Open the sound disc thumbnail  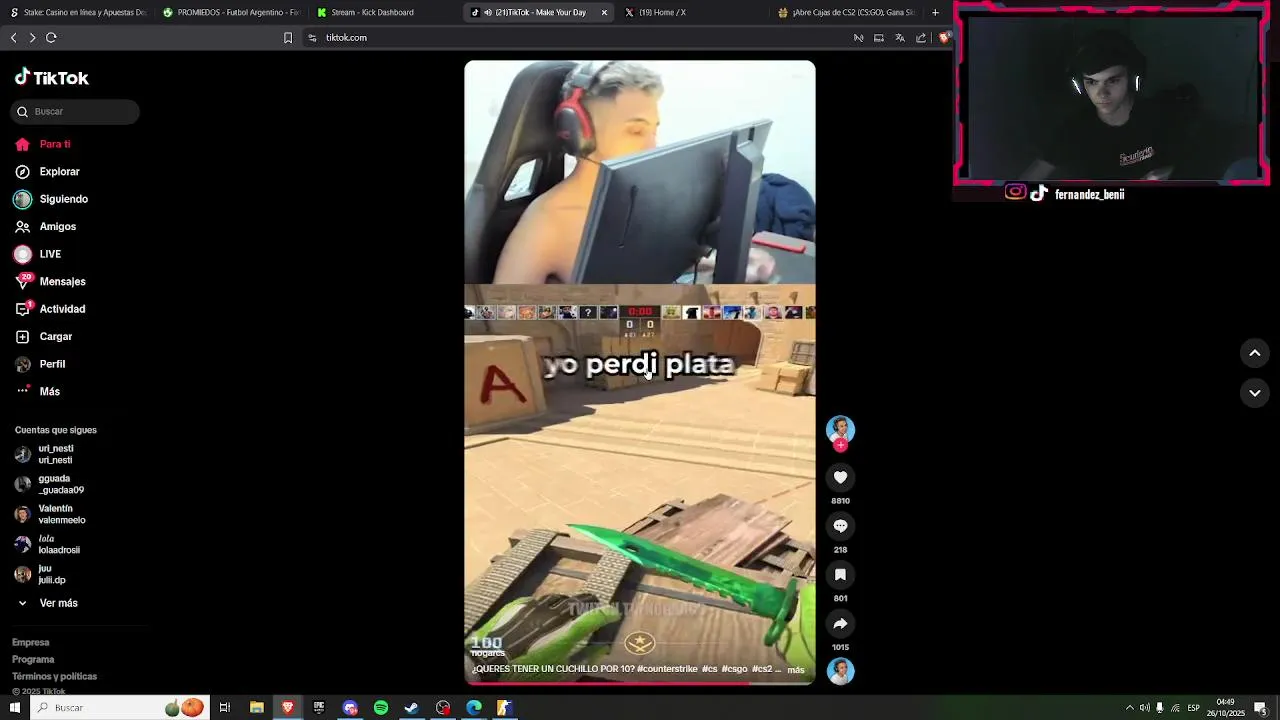pos(840,671)
